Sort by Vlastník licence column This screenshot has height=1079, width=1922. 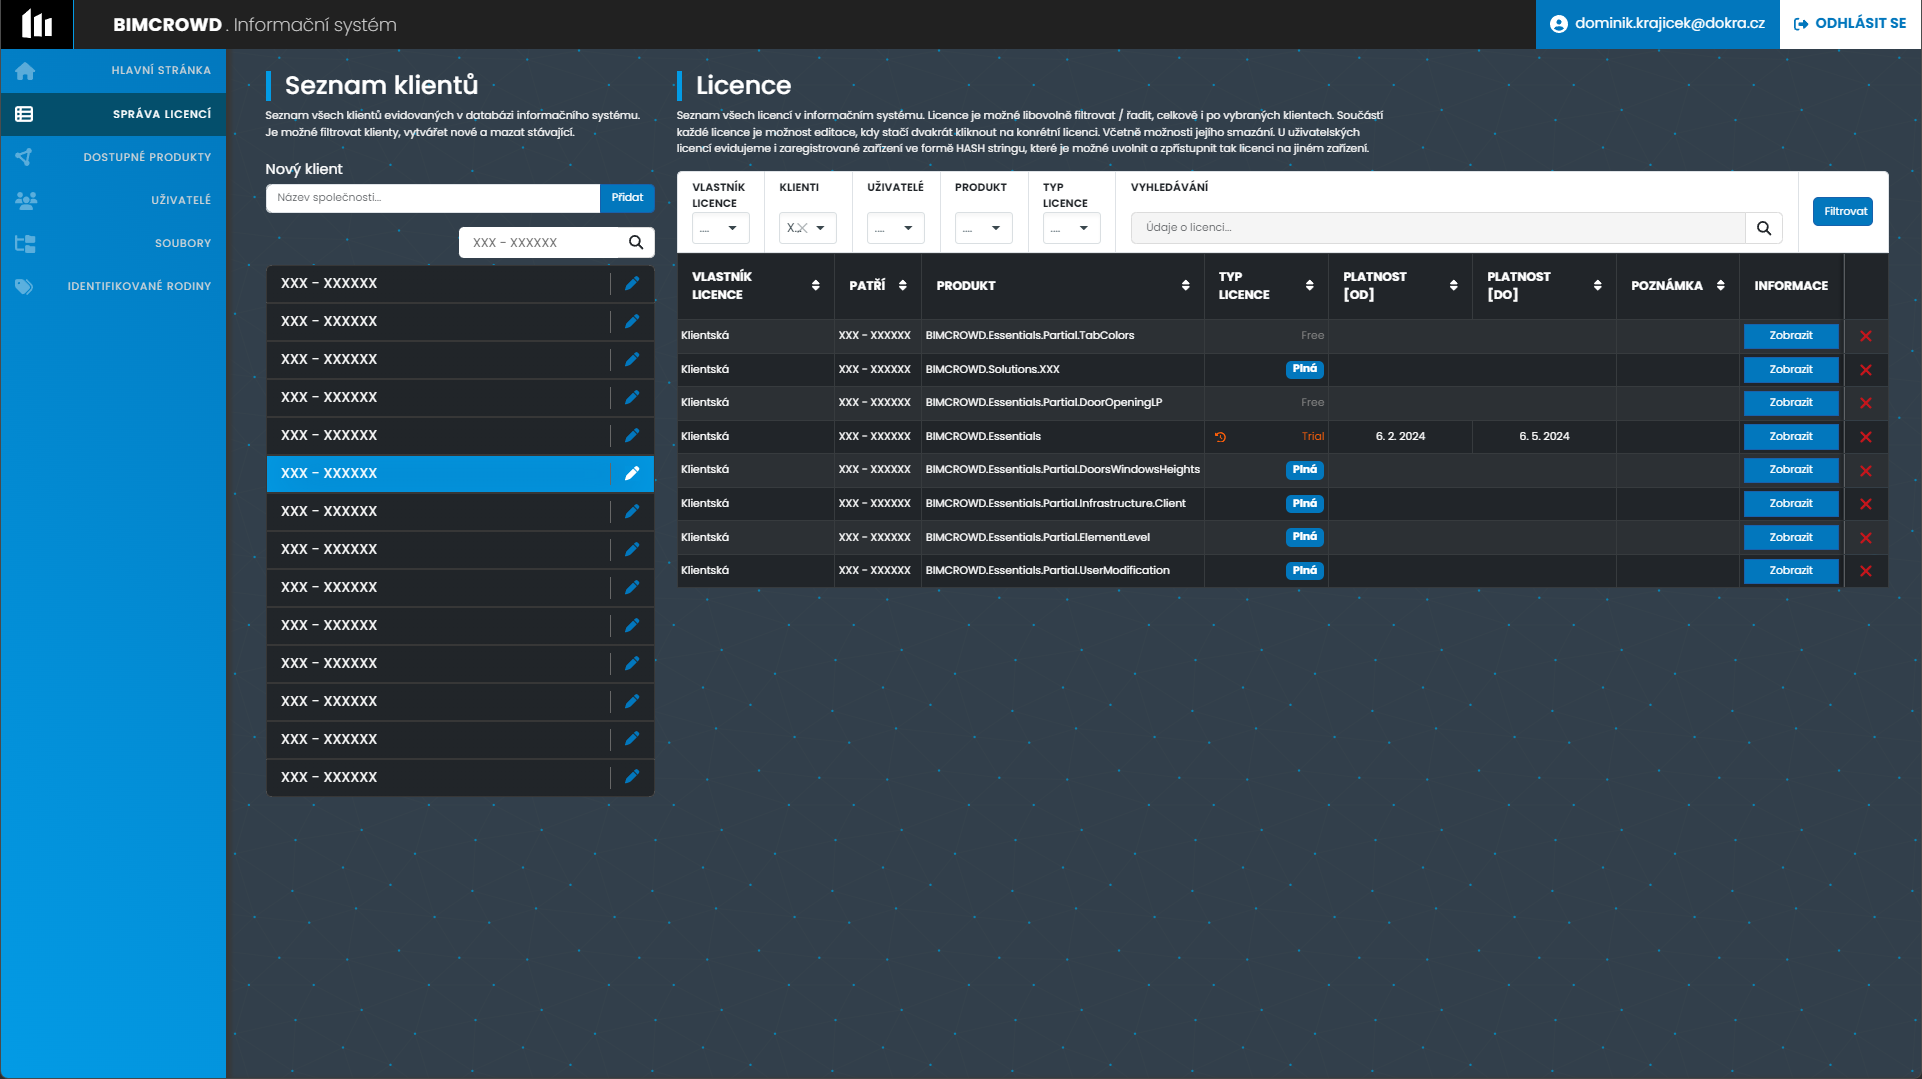pyautogui.click(x=816, y=286)
